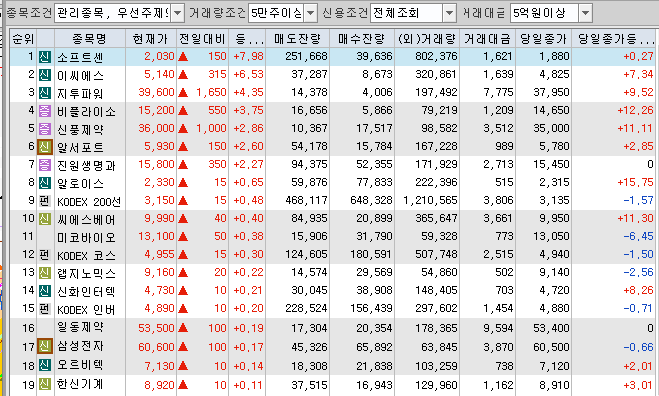
Task: Click the 신 icon beside 알서포트
Action: [x=45, y=147]
